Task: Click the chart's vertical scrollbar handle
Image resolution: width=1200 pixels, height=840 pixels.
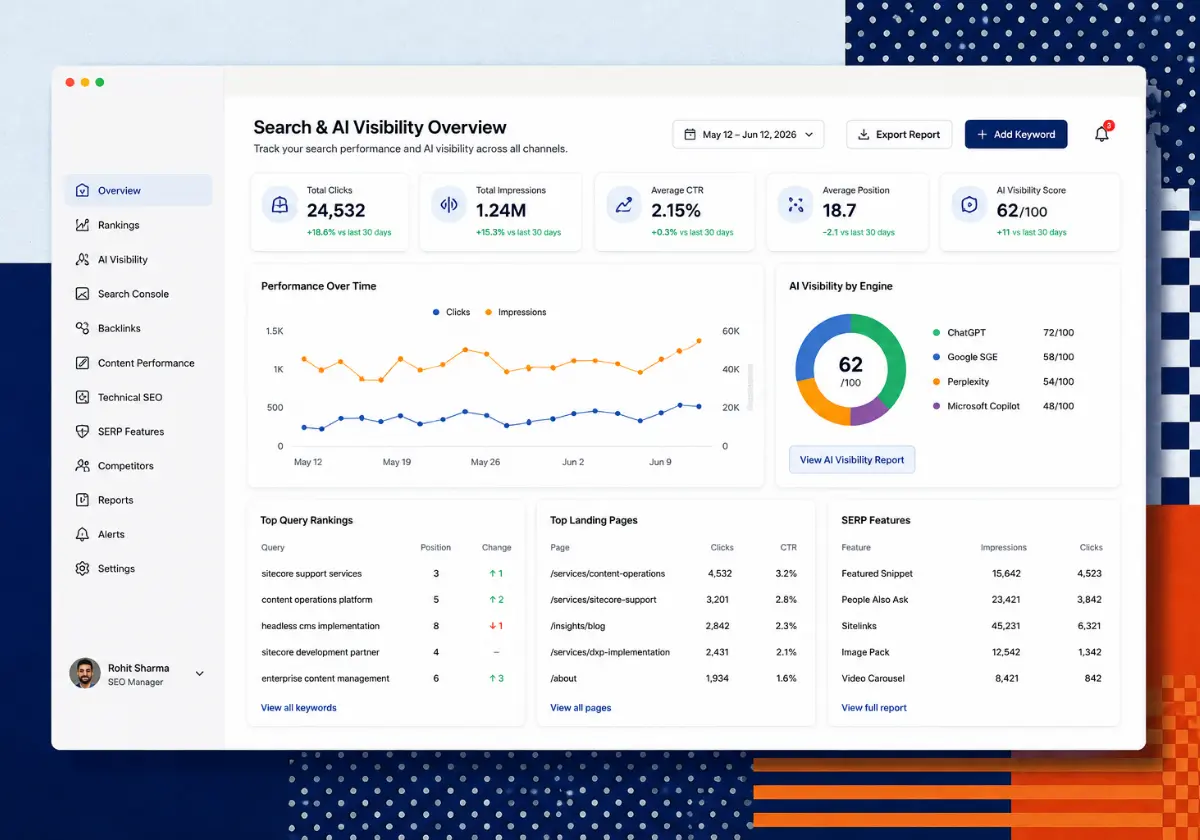Action: click(x=750, y=388)
